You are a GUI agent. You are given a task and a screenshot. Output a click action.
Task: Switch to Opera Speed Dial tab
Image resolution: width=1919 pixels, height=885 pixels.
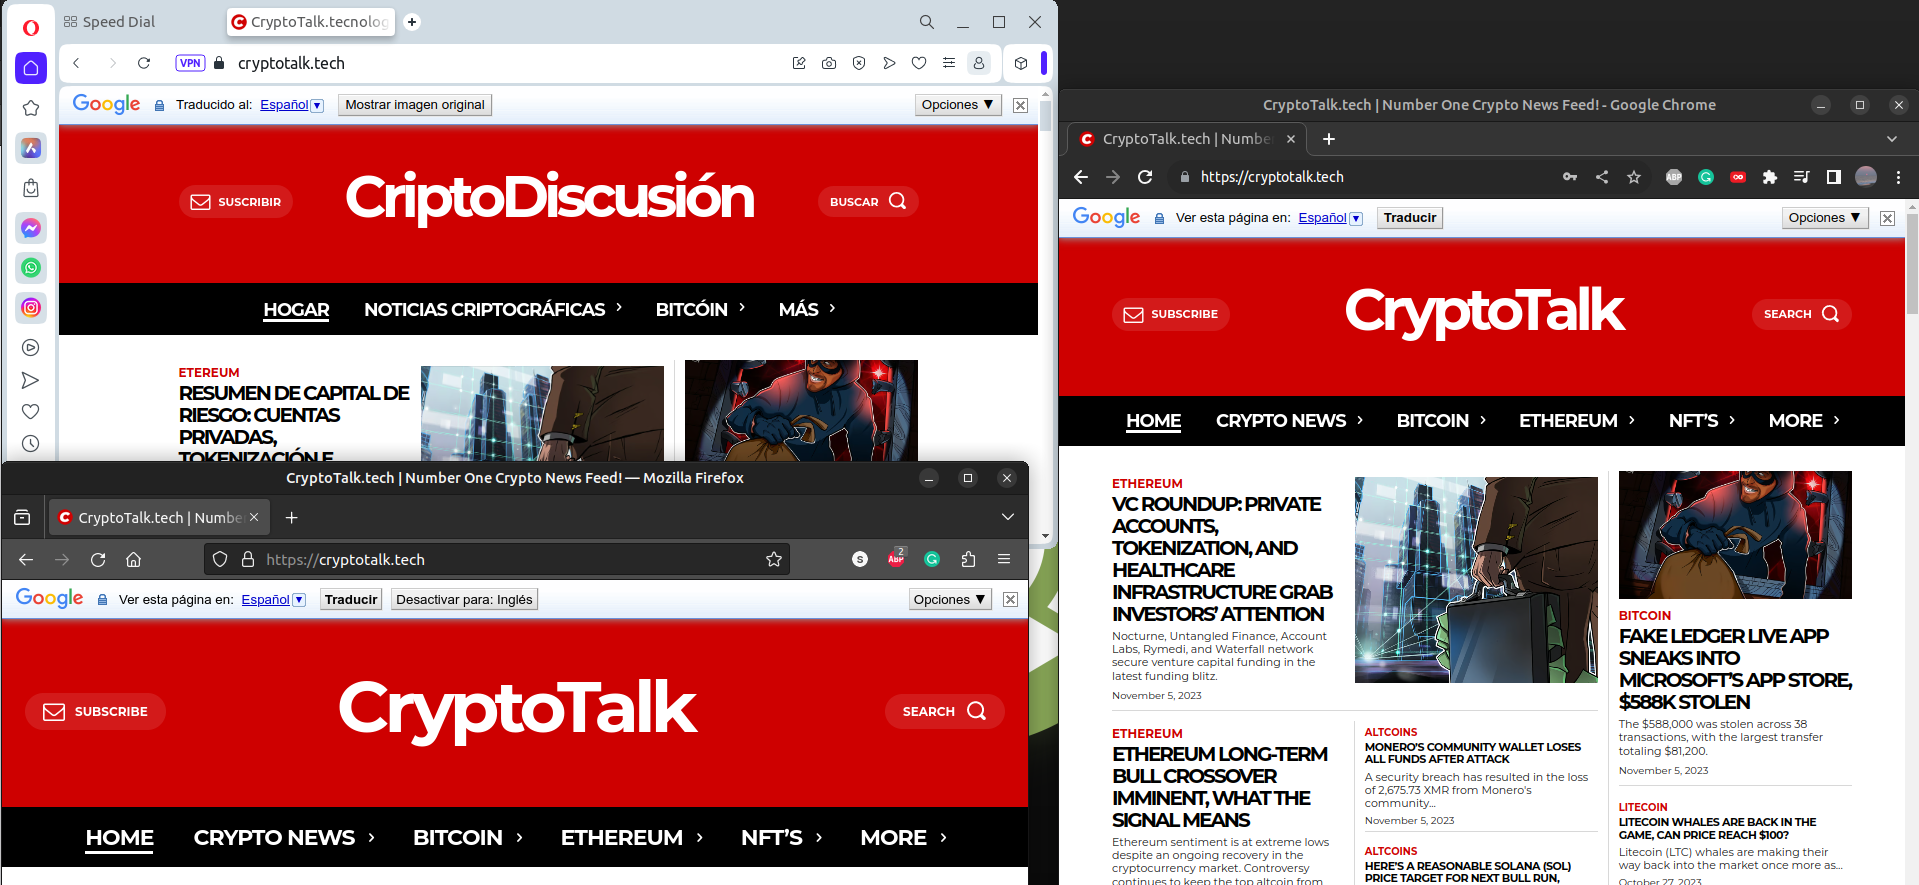pyautogui.click(x=110, y=22)
